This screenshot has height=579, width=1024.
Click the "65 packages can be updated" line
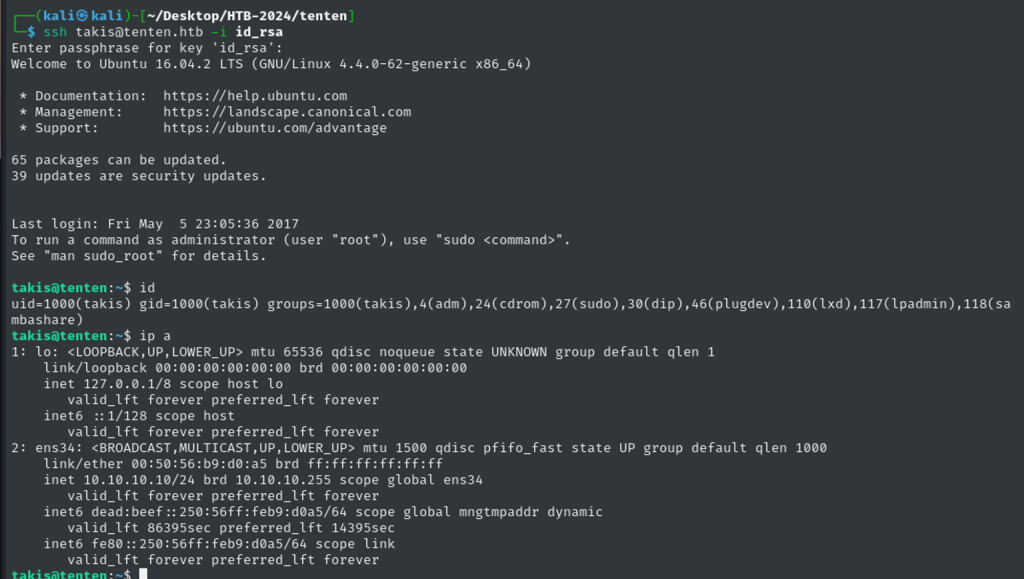119,160
